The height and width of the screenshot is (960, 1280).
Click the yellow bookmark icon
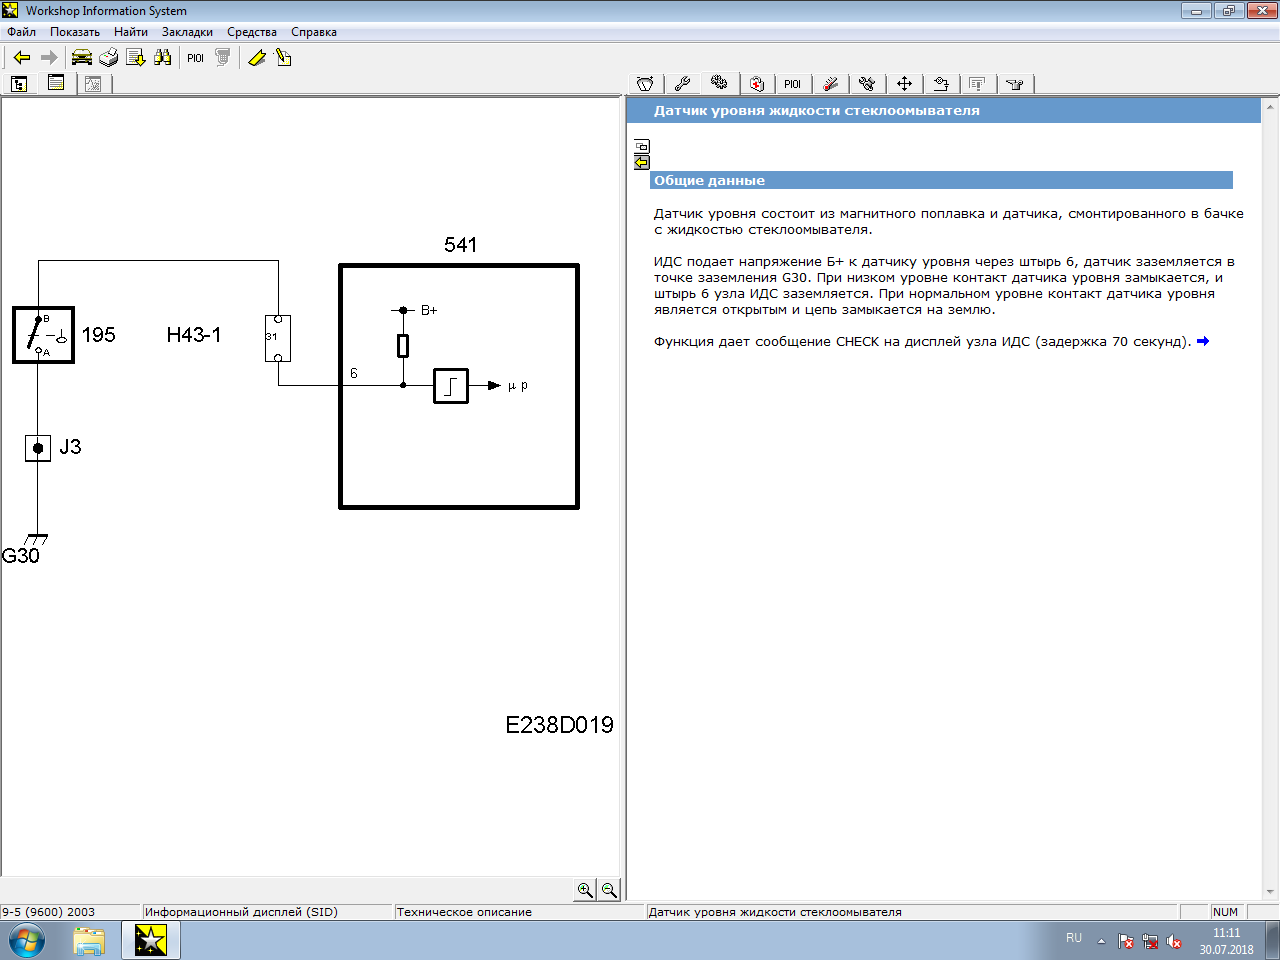click(x=257, y=58)
